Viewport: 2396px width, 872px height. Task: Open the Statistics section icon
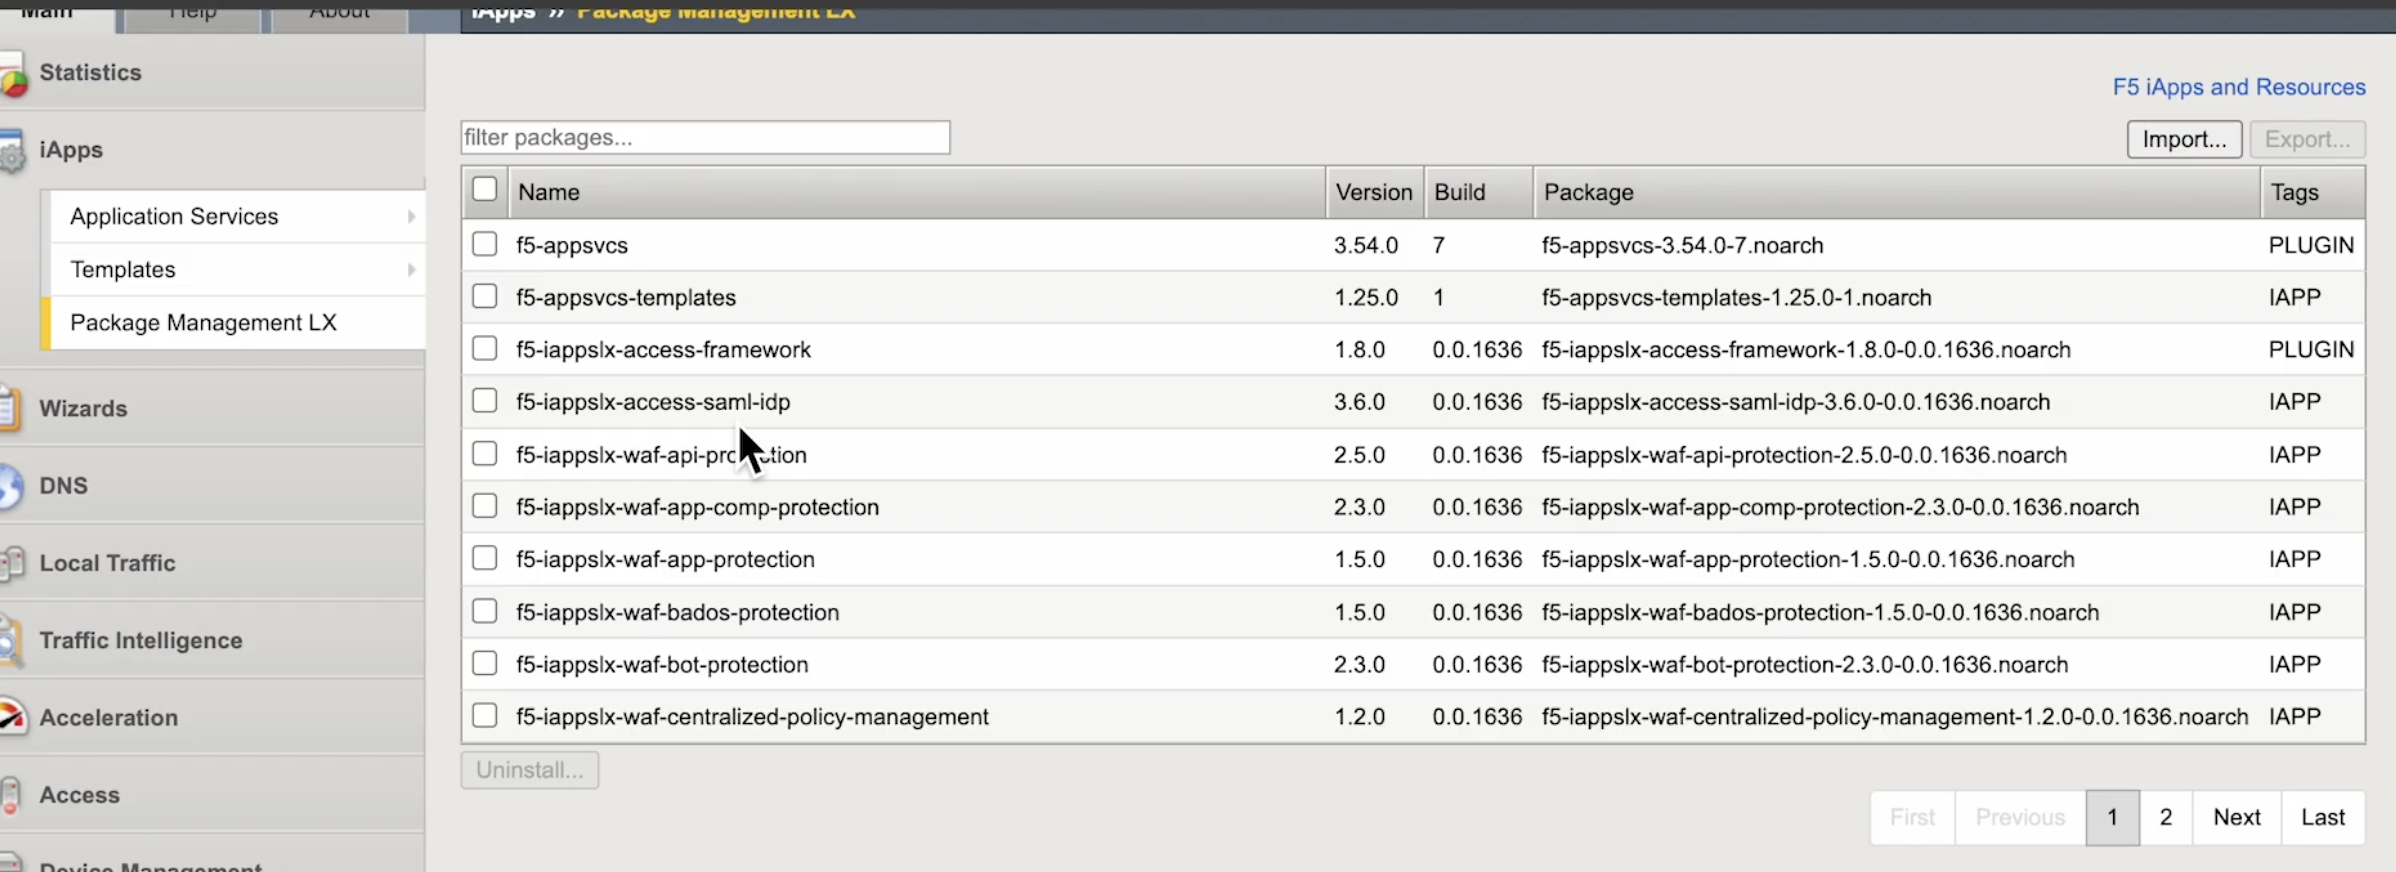click(13, 77)
